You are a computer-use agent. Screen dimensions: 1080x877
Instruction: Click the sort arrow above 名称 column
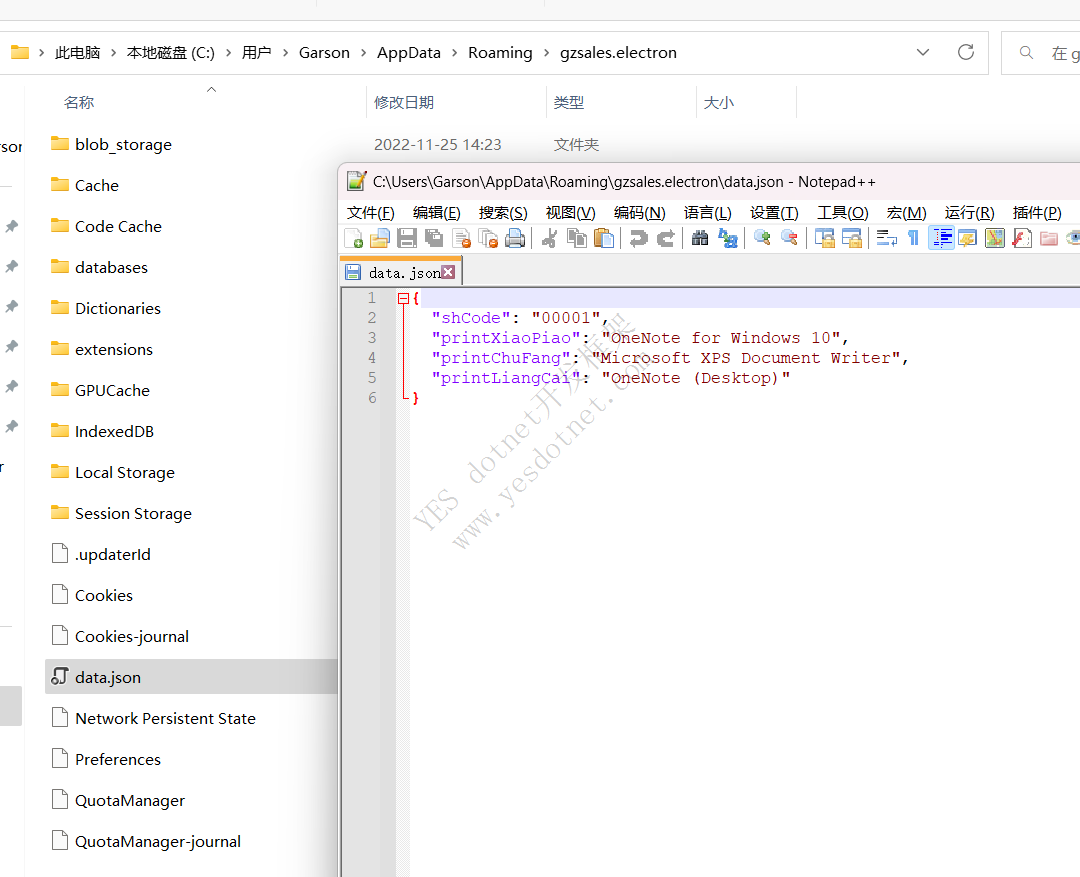coord(211,90)
